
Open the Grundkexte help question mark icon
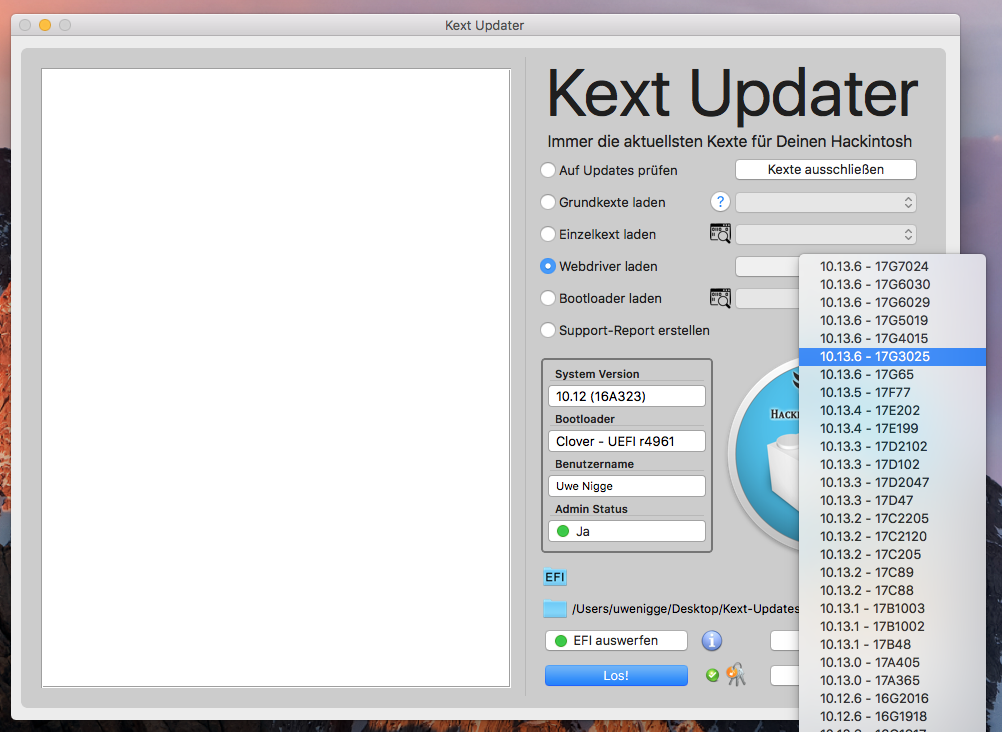coord(720,202)
